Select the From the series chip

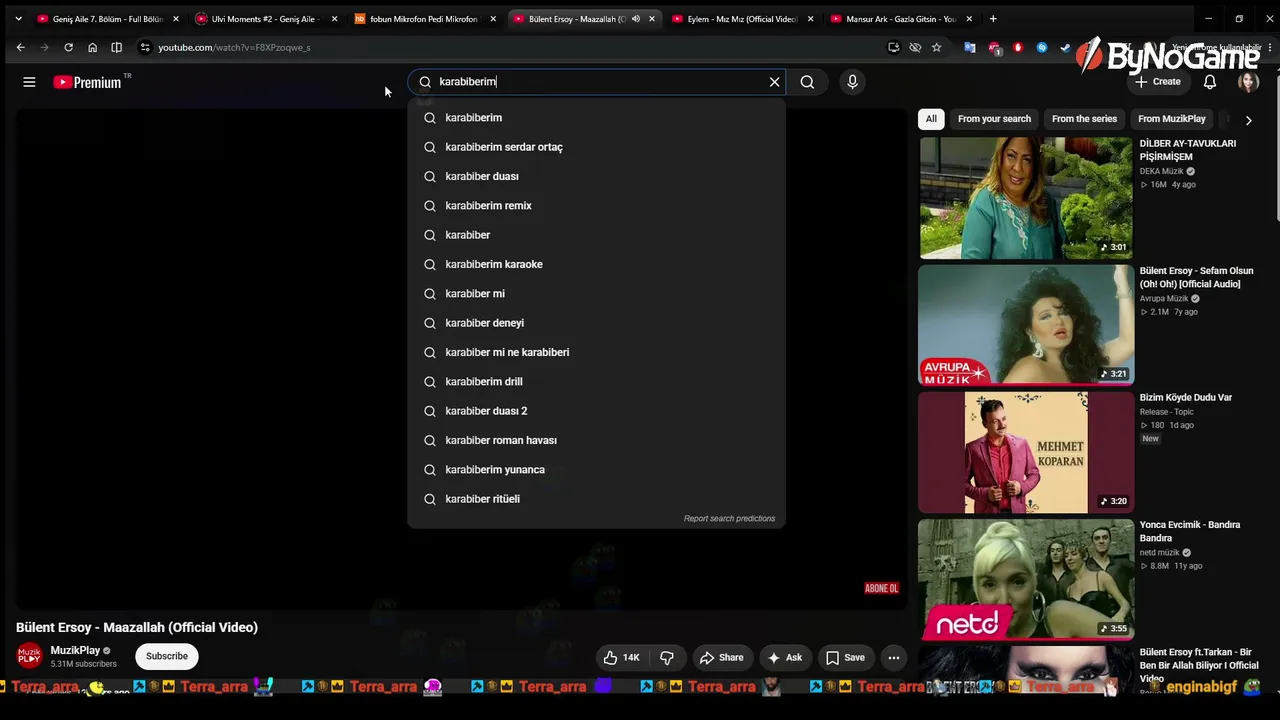(1084, 119)
